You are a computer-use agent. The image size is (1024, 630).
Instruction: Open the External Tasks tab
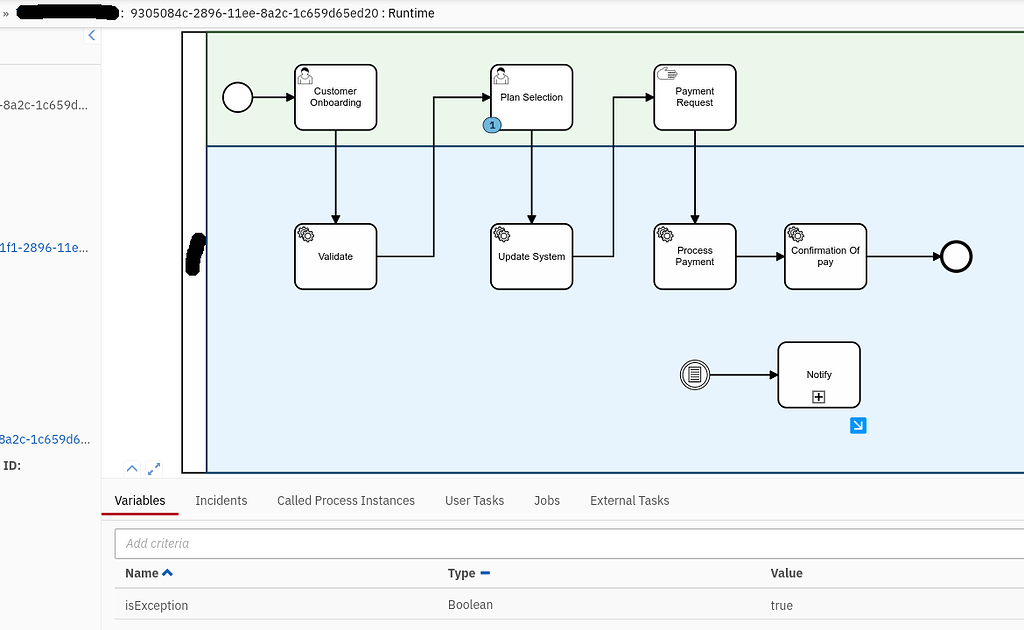(629, 500)
